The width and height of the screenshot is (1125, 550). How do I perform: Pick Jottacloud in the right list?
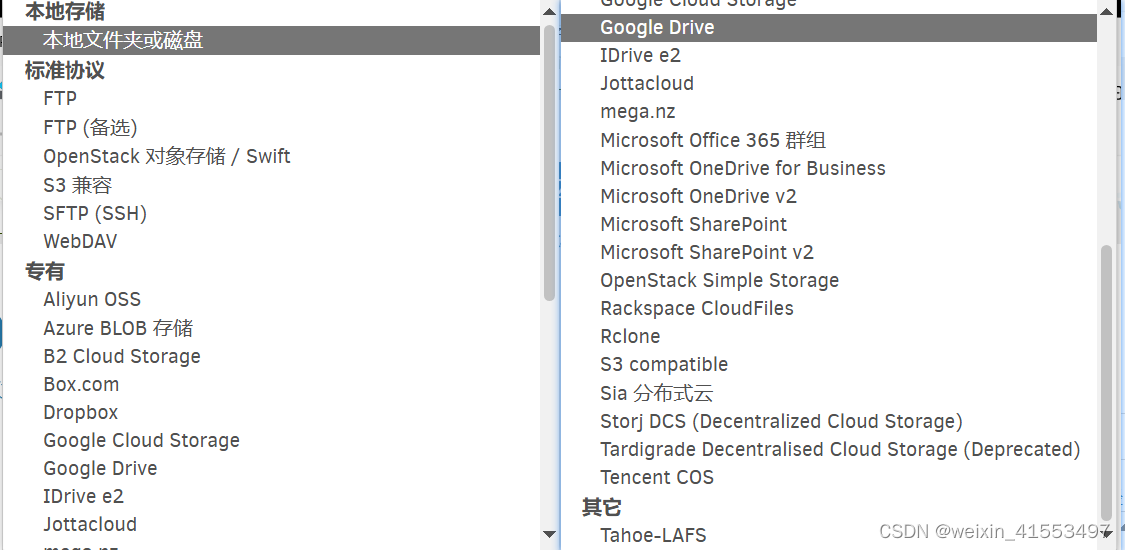tap(646, 83)
